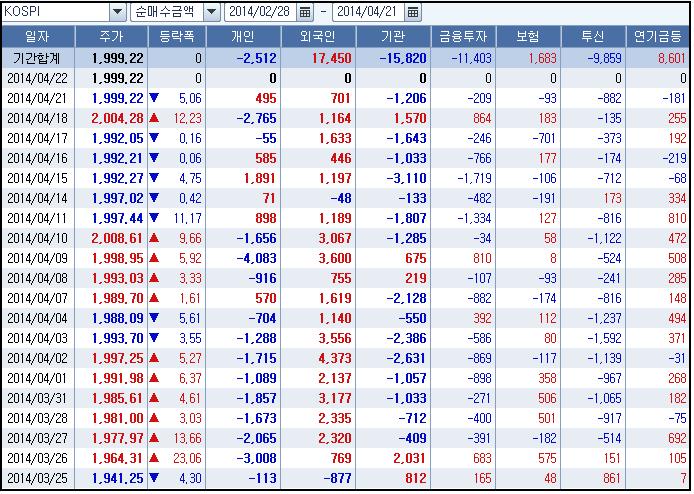Select the 2014/04/09 date cell
694x494 pixels.
coord(38,258)
